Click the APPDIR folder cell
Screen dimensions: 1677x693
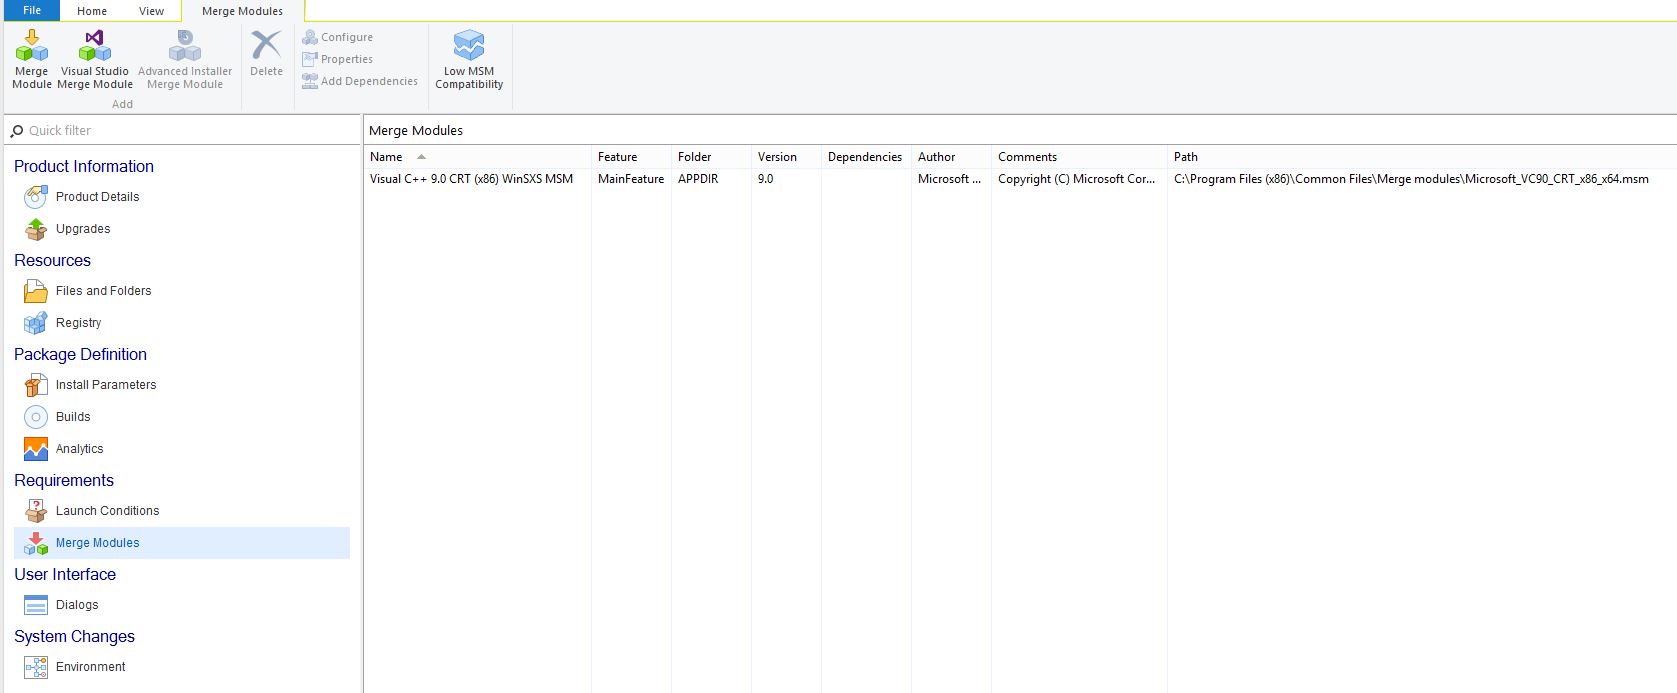click(x=698, y=179)
